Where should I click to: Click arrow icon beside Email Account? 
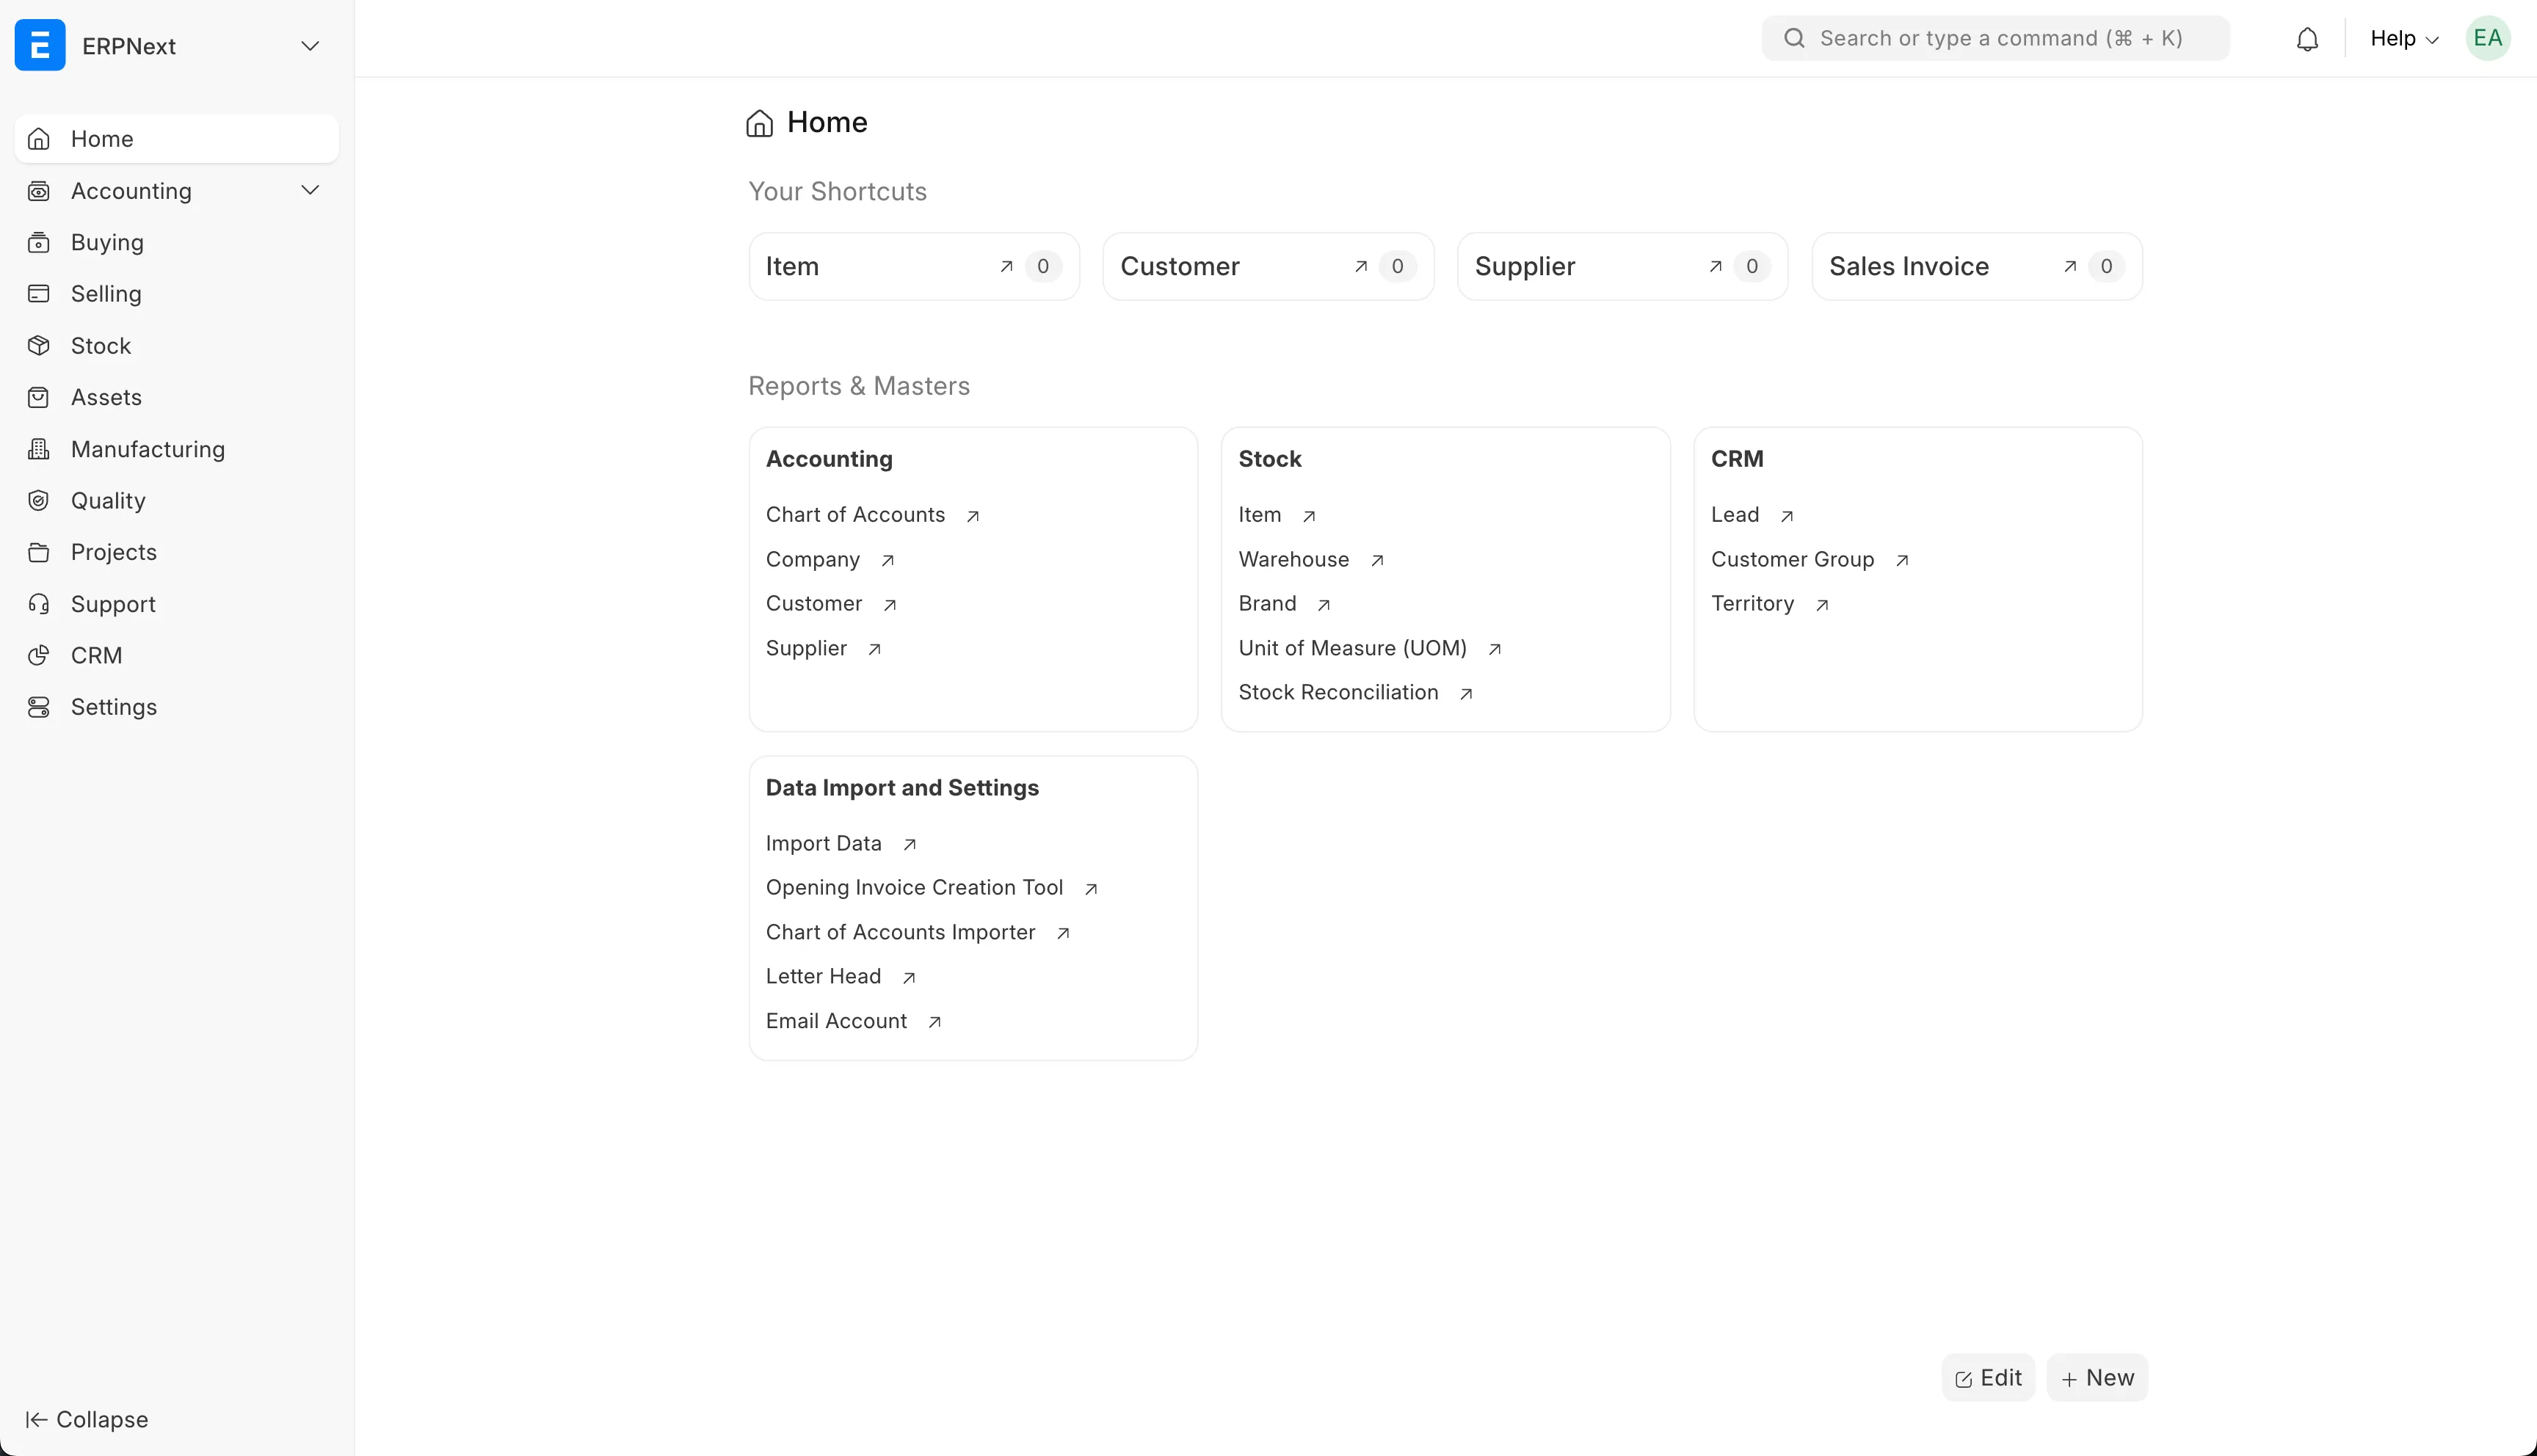tap(935, 1022)
